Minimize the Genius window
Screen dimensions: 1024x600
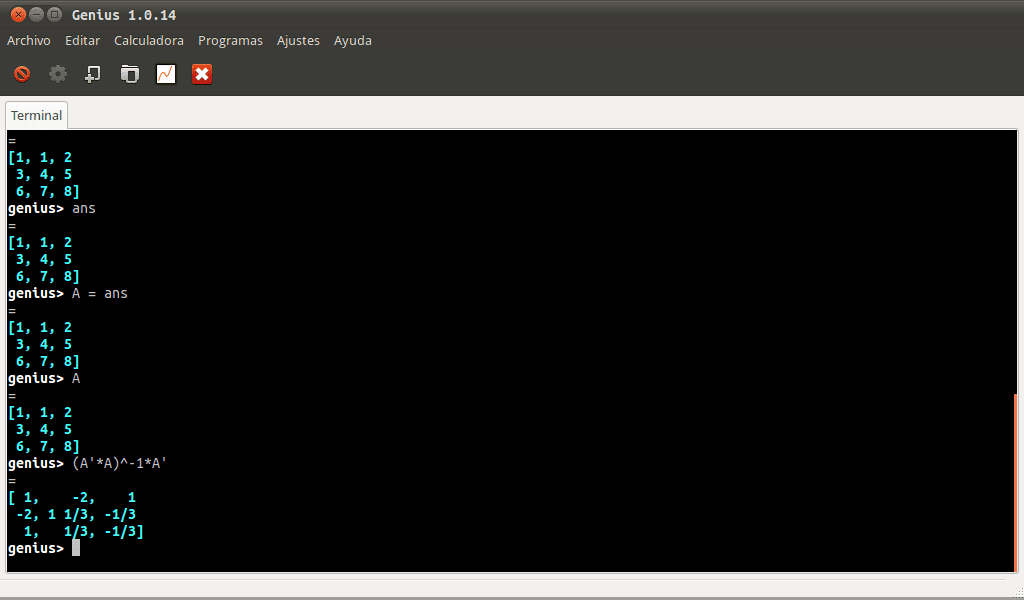(36, 14)
